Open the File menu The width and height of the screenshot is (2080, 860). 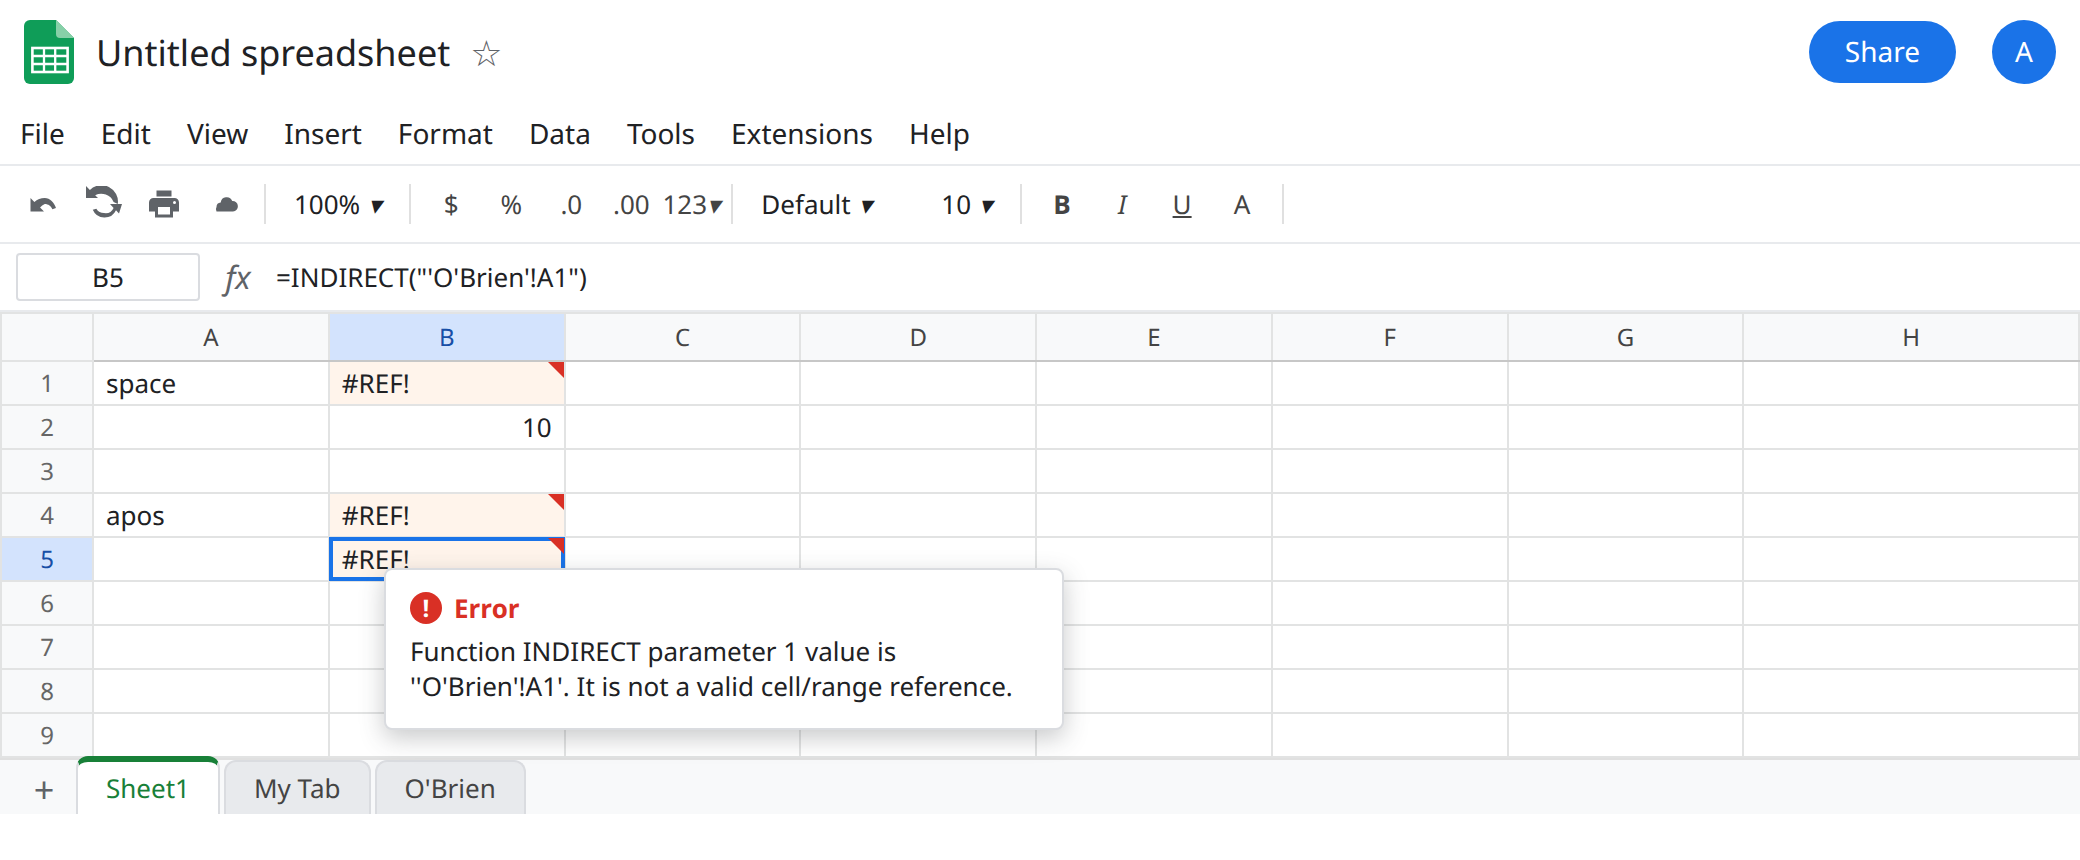(x=42, y=134)
